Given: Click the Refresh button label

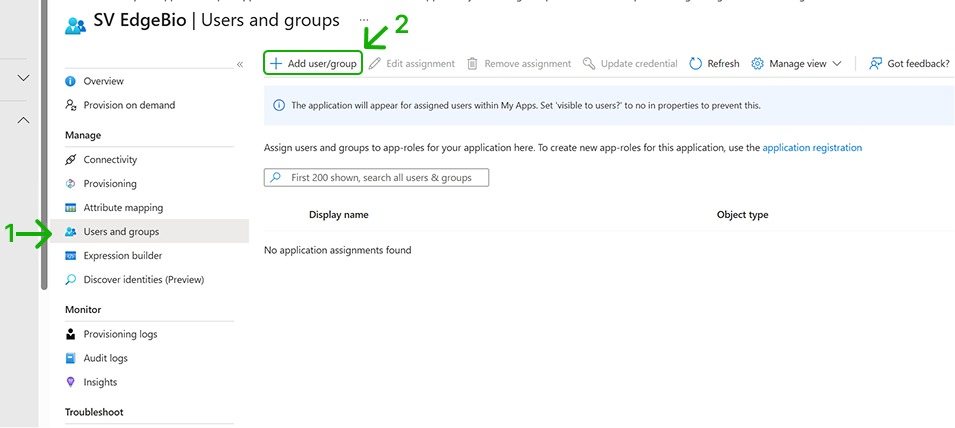Looking at the screenshot, I should [724, 63].
